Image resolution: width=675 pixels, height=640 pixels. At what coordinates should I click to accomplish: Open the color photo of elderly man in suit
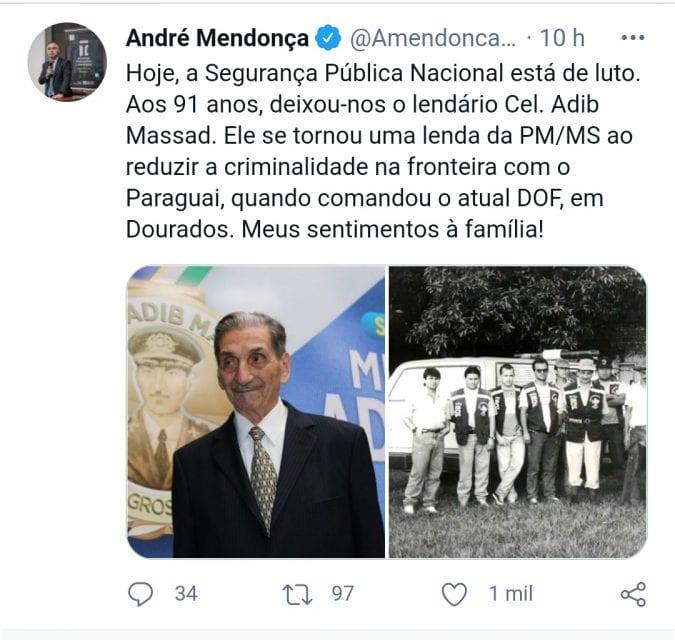coord(256,412)
